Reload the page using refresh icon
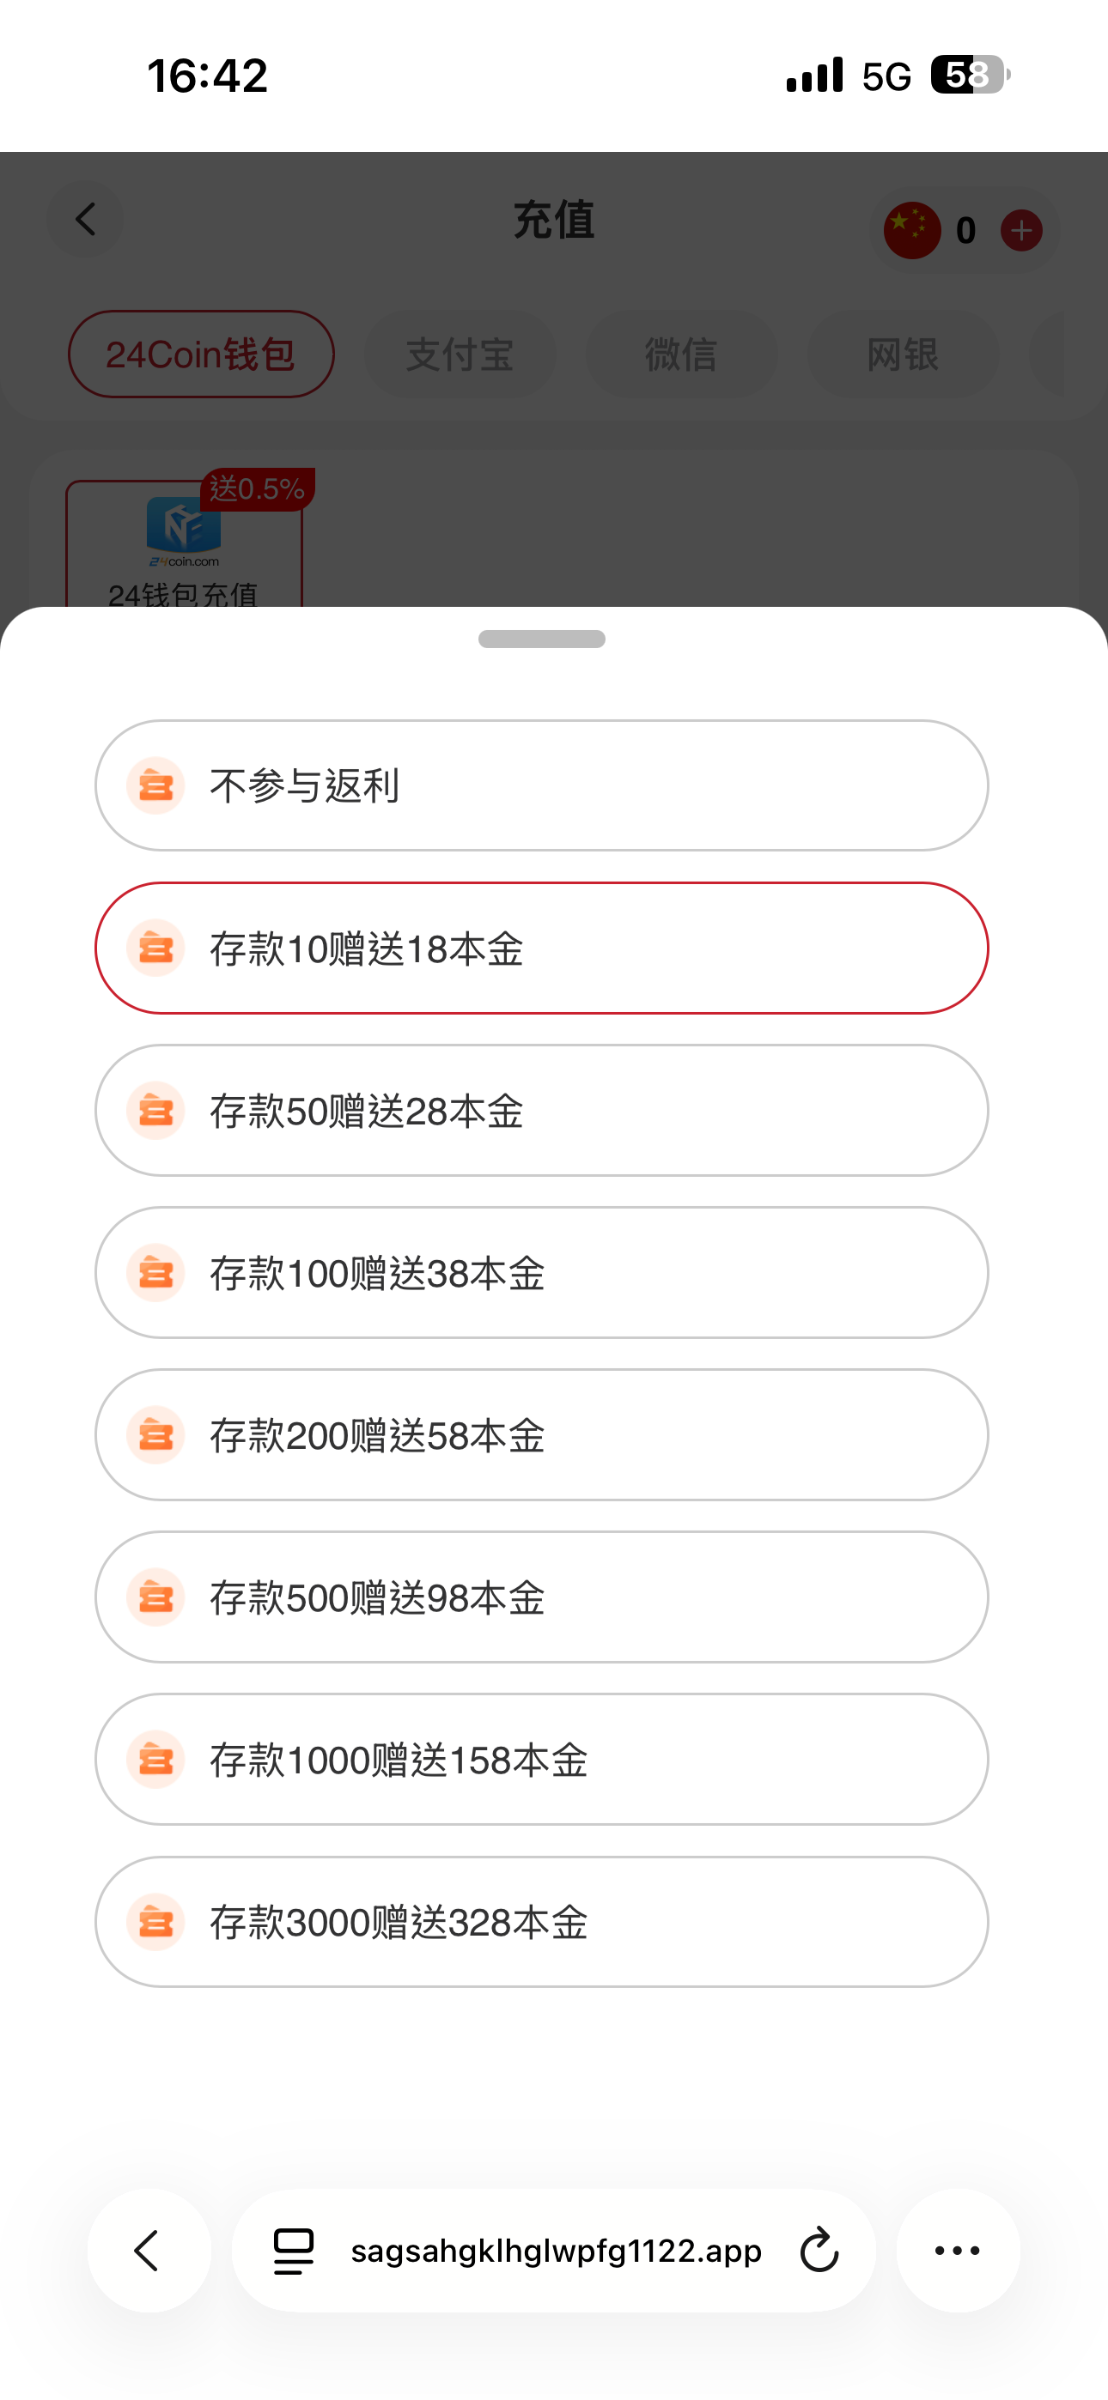Image resolution: width=1108 pixels, height=2400 pixels. click(x=819, y=2251)
